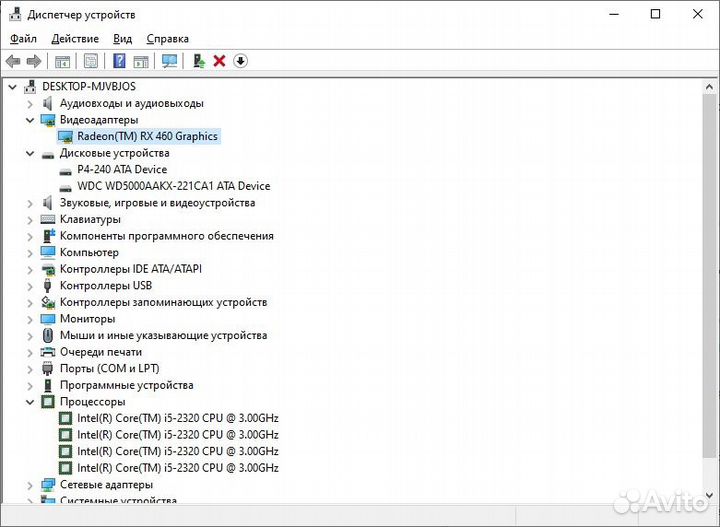Image resolution: width=720 pixels, height=527 pixels.
Task: Expand the Клавиатуры branch
Action: (30, 220)
